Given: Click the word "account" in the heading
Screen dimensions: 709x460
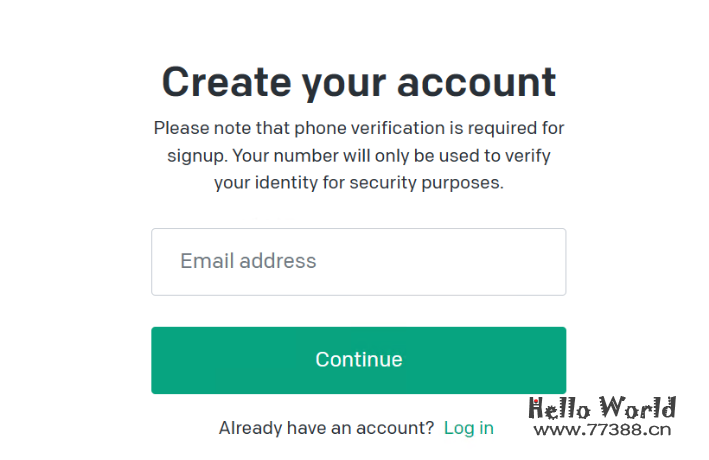Looking at the screenshot, I should coord(476,82).
